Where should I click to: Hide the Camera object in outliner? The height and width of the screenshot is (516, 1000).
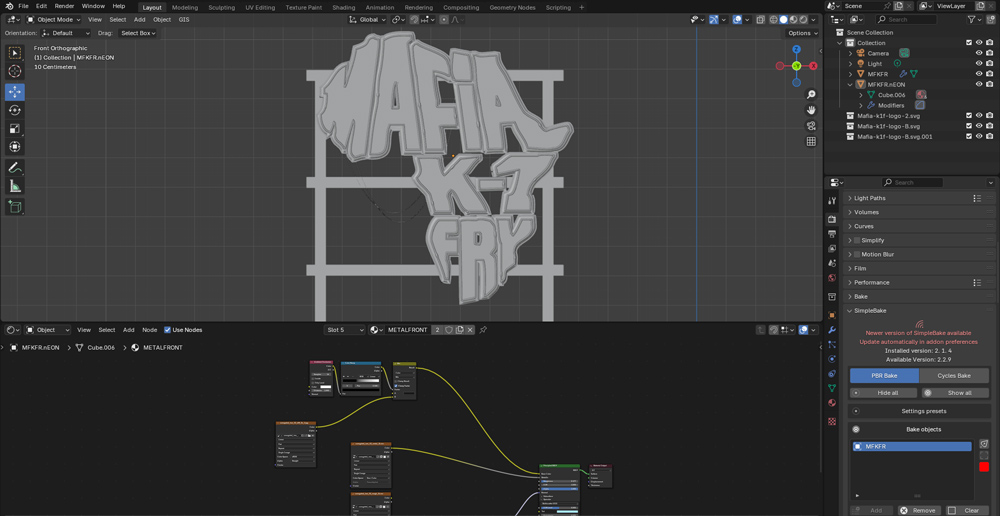(x=979, y=53)
